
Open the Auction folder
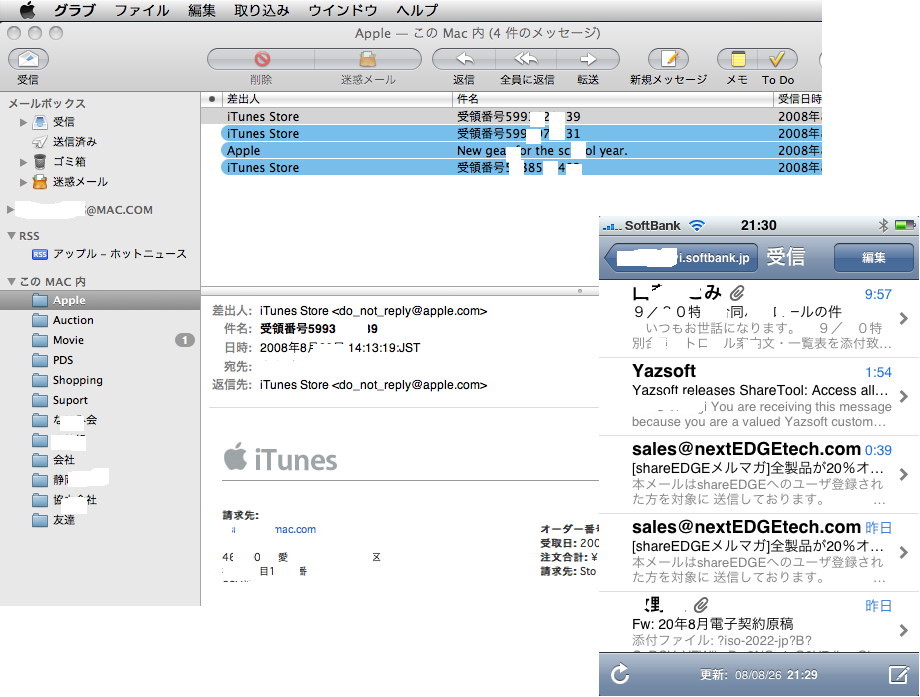click(x=73, y=320)
